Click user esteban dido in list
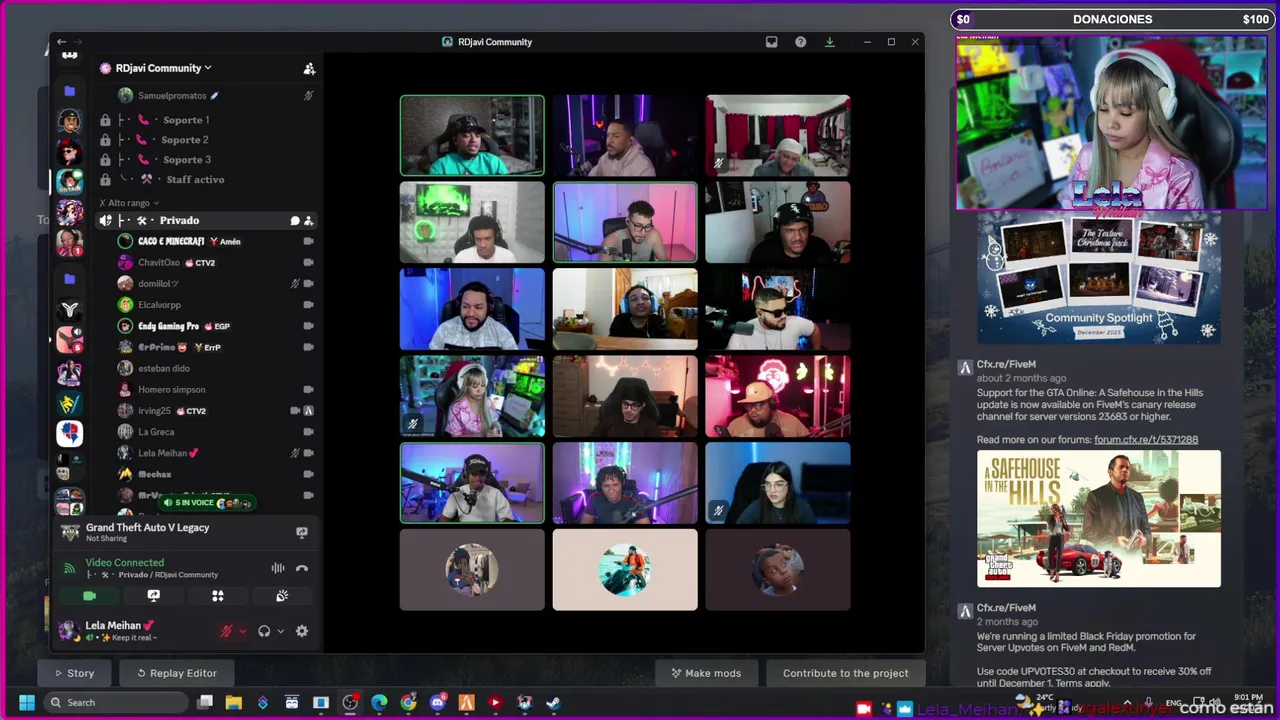Screen dimensions: 1280x720 click(x=163, y=369)
